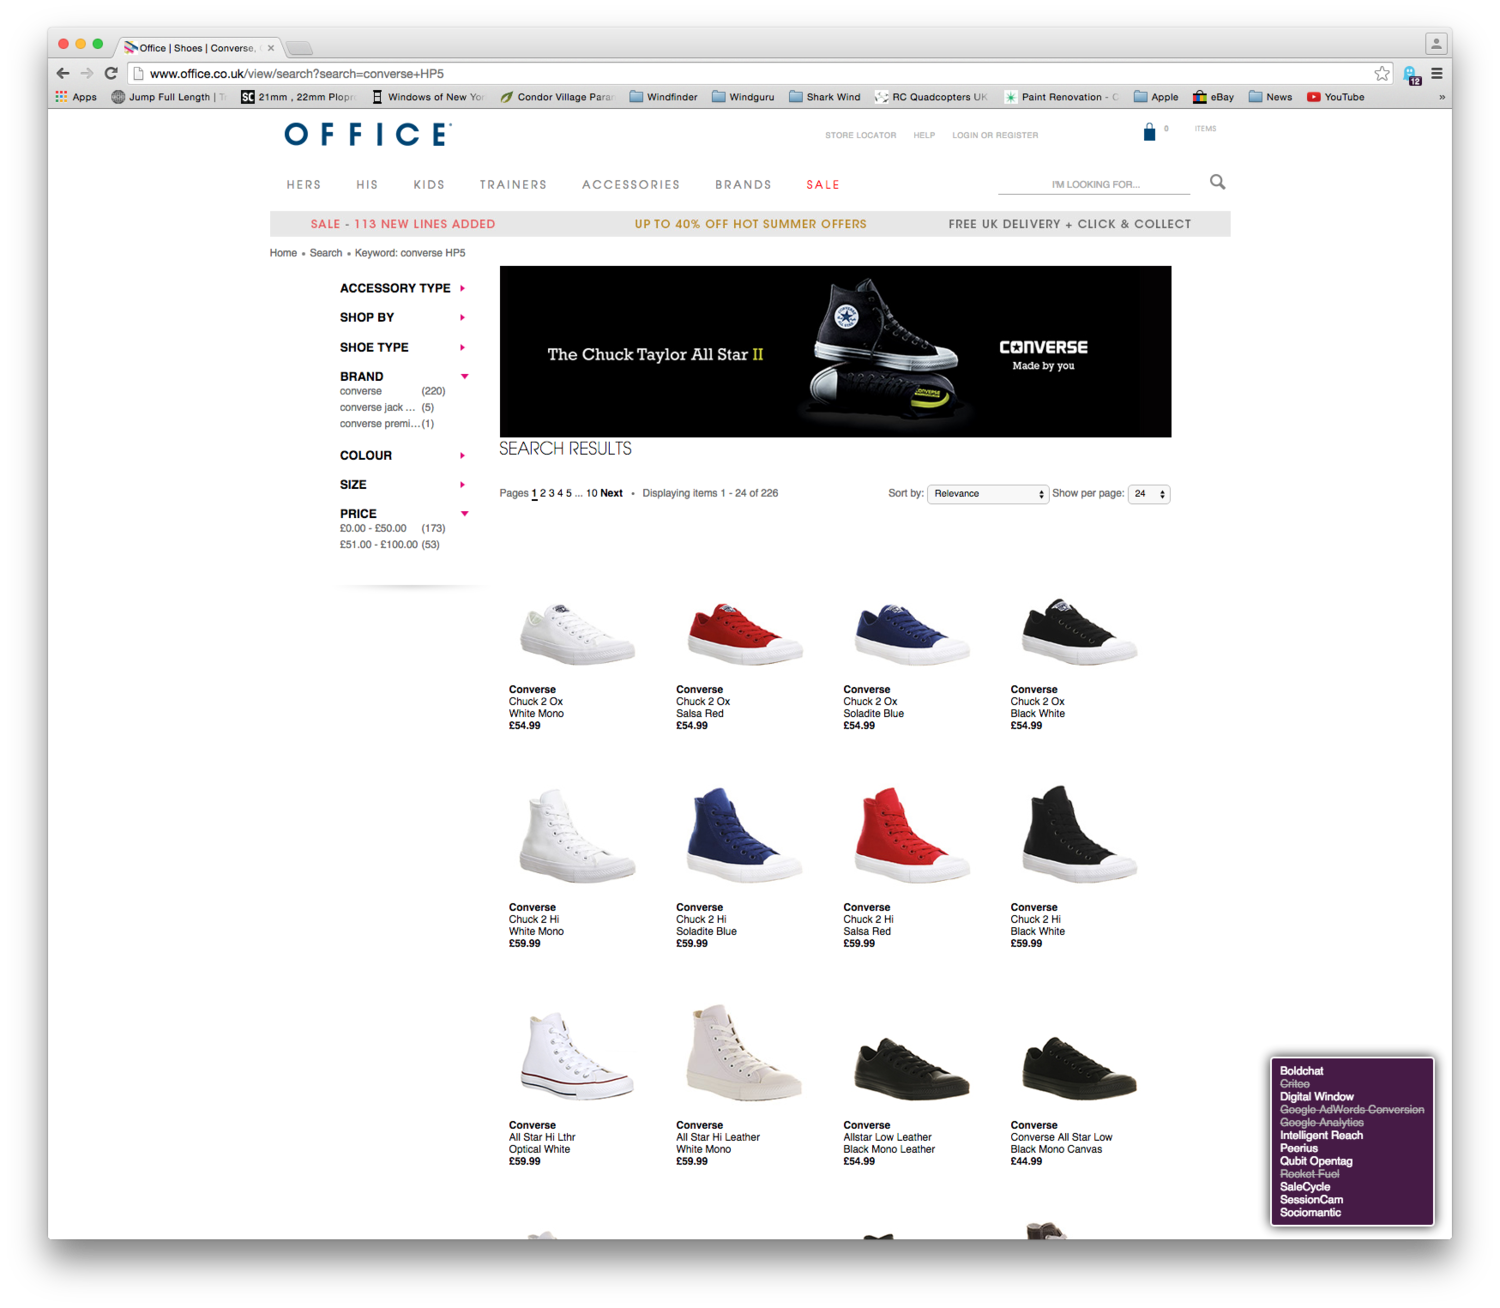Open the KIDS menu
Viewport: 1500px width, 1308px height.
429,185
